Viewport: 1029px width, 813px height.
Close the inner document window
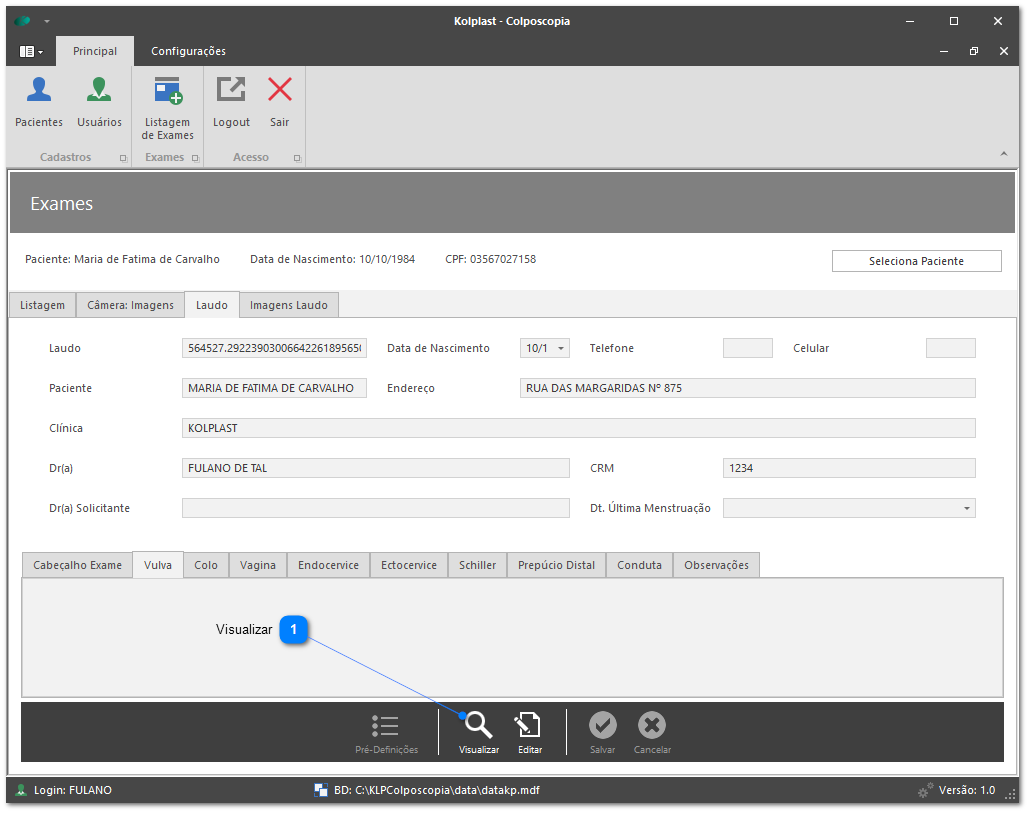[x=1003, y=51]
